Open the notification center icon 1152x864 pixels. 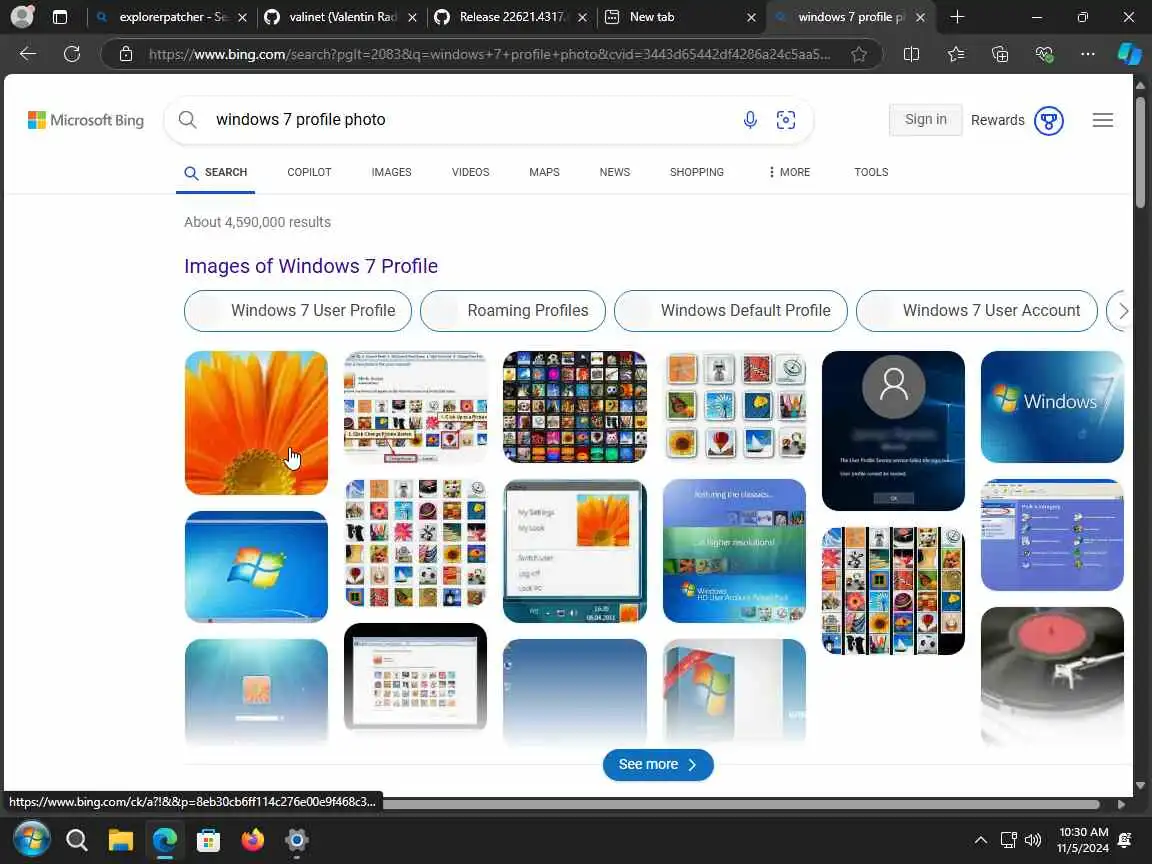click(1124, 840)
